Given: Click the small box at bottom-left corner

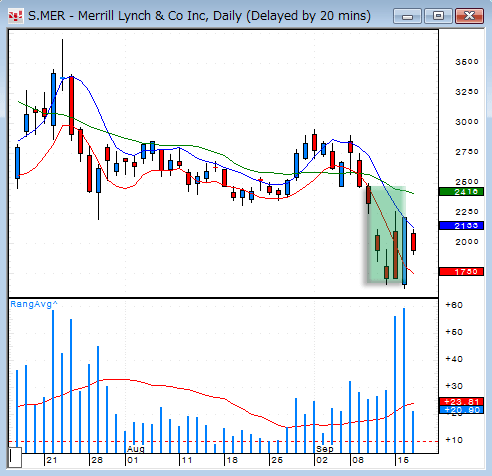Looking at the screenshot, I should click(15, 458).
